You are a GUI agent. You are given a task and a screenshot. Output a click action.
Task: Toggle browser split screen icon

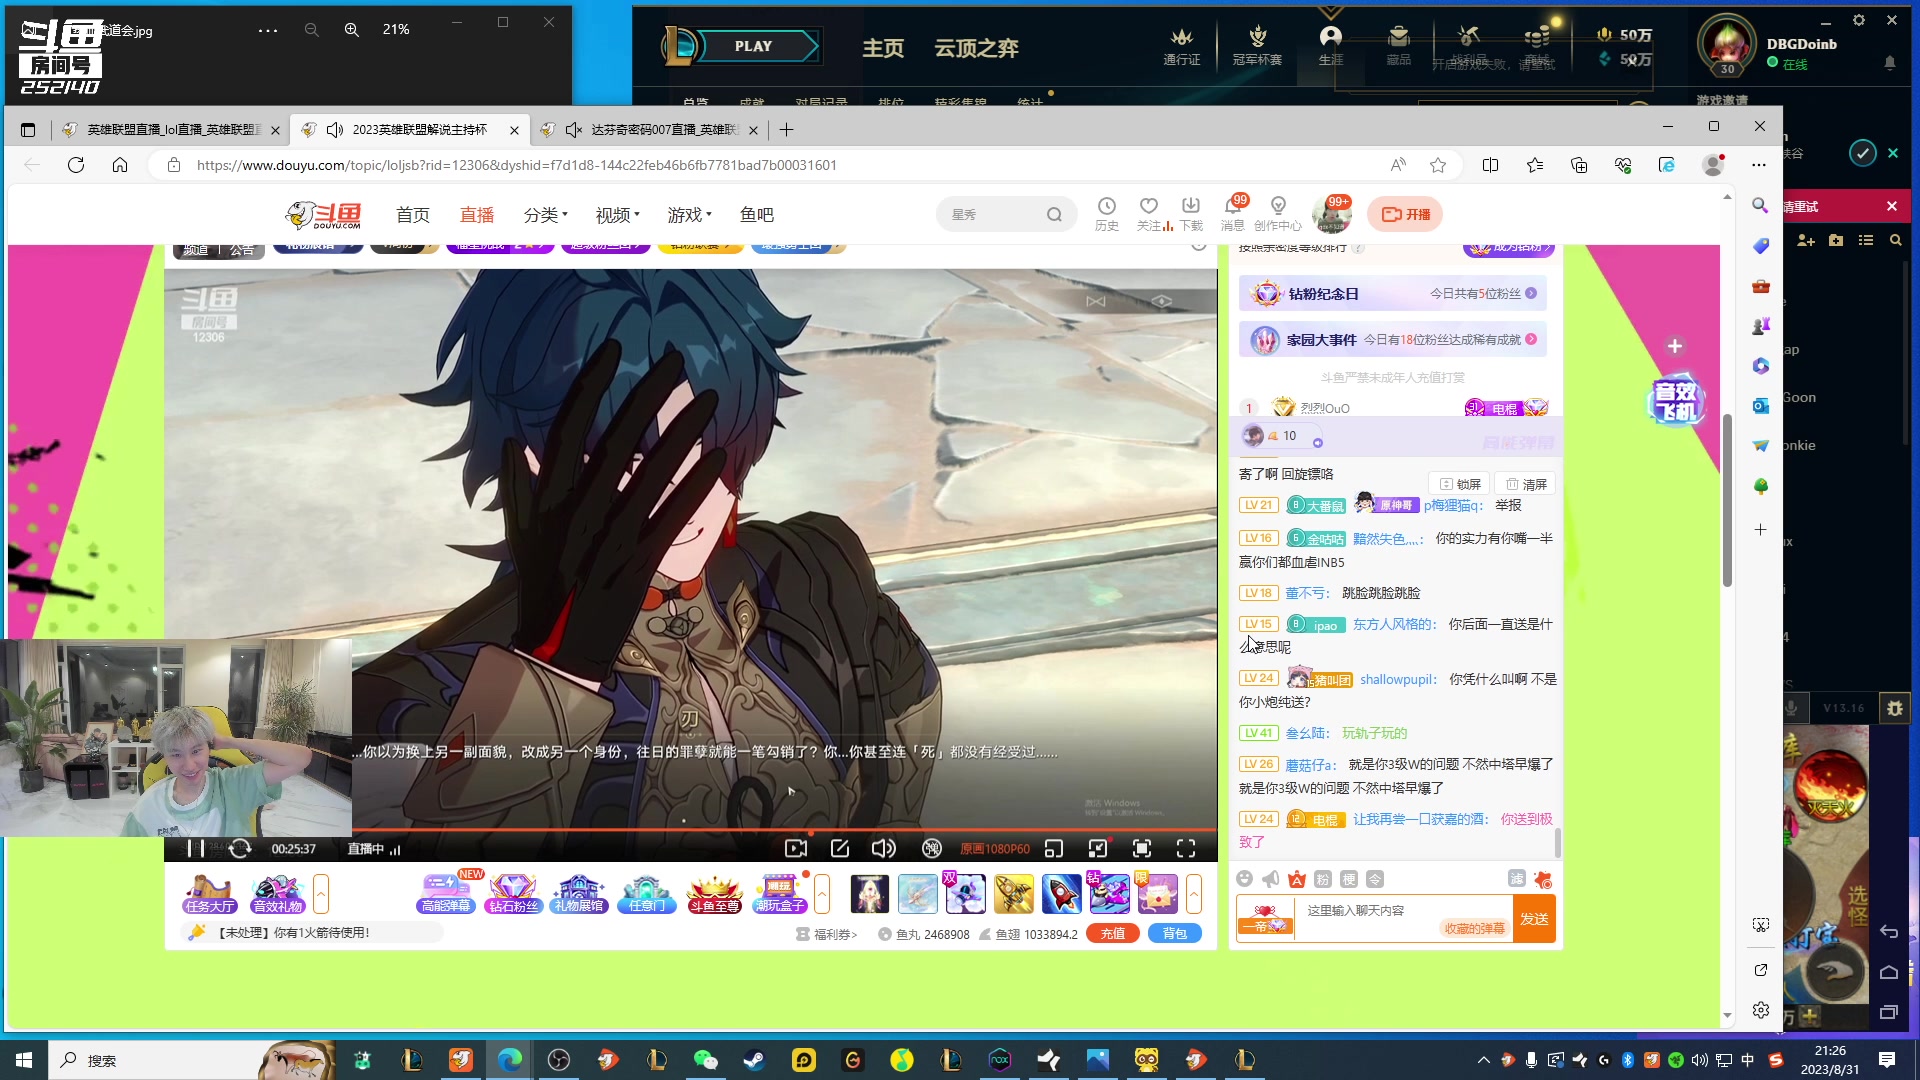(1490, 165)
